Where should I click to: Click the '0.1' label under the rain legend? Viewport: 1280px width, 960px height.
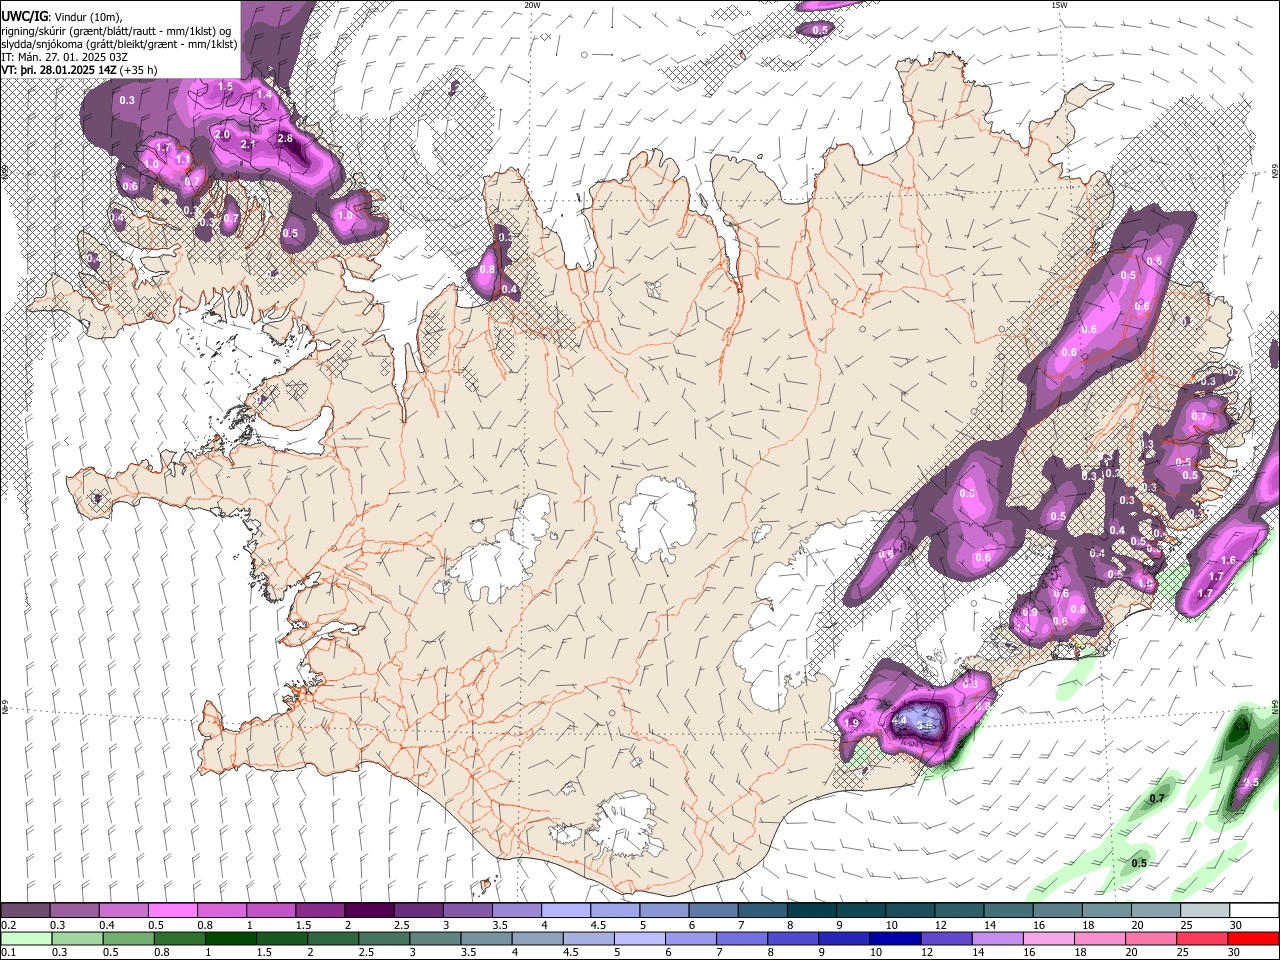pos(8,952)
